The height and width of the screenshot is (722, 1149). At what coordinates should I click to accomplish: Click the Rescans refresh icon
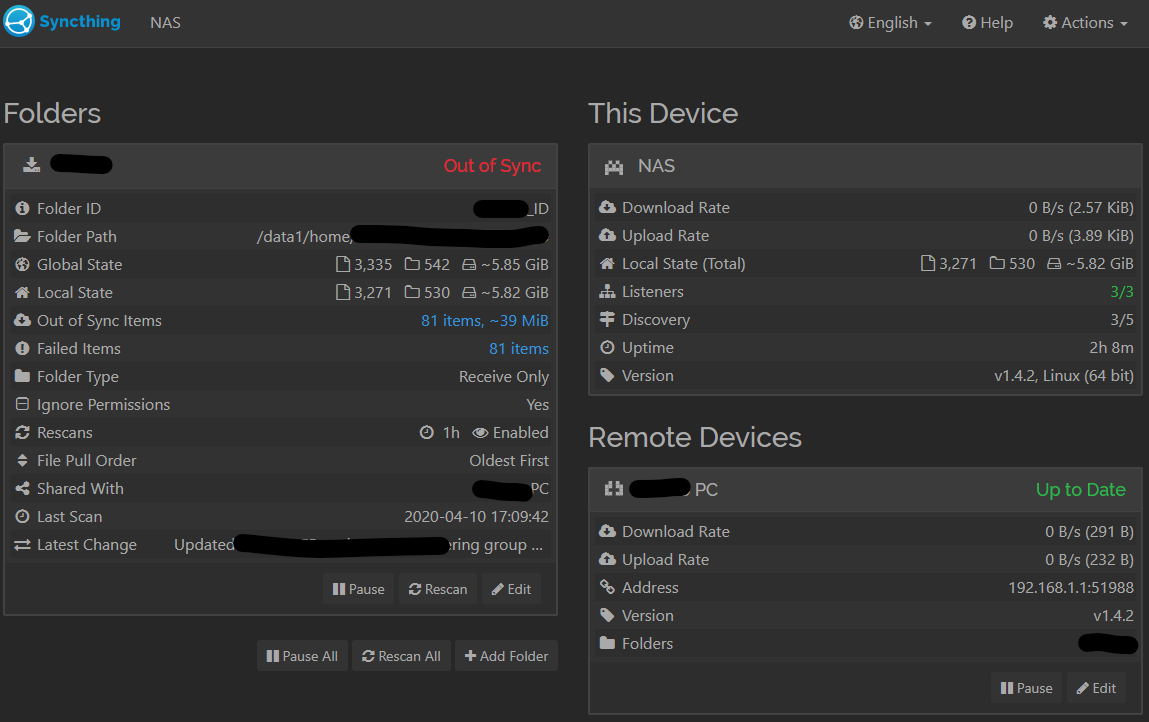tap(23, 432)
